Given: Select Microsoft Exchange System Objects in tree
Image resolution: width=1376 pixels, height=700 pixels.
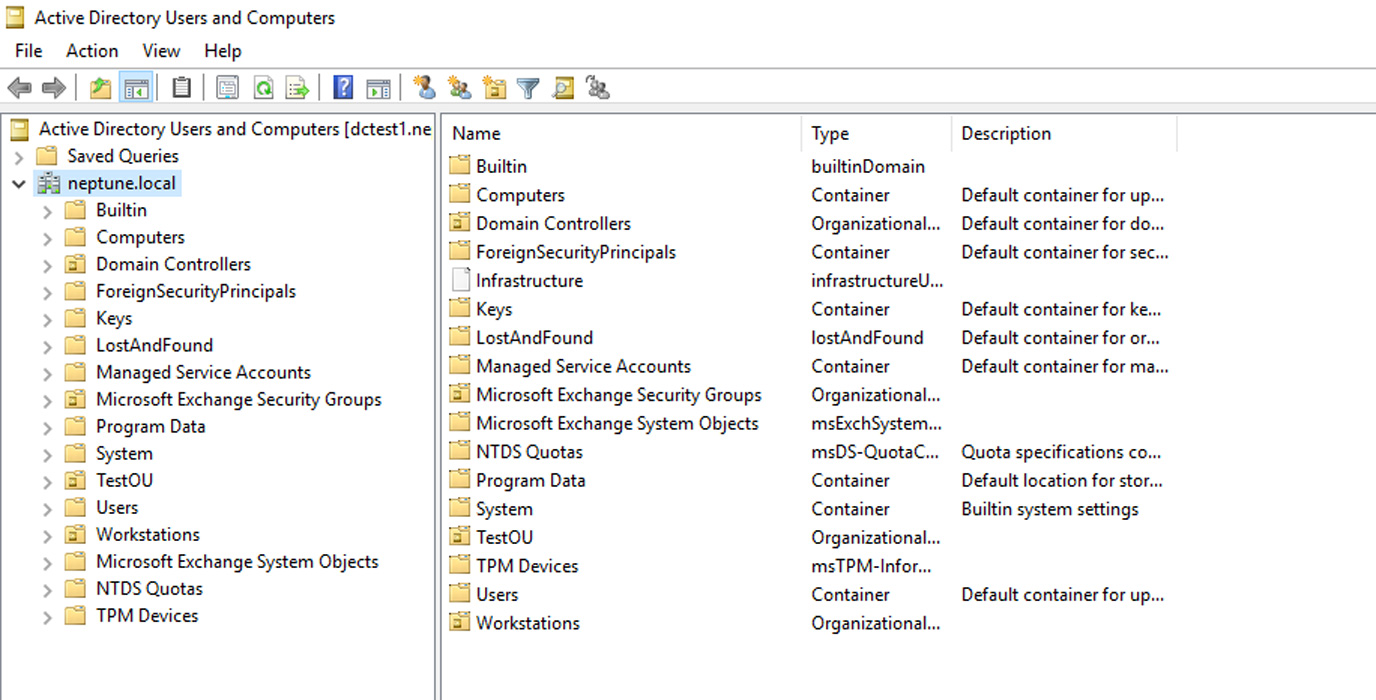Looking at the screenshot, I should [x=237, y=562].
